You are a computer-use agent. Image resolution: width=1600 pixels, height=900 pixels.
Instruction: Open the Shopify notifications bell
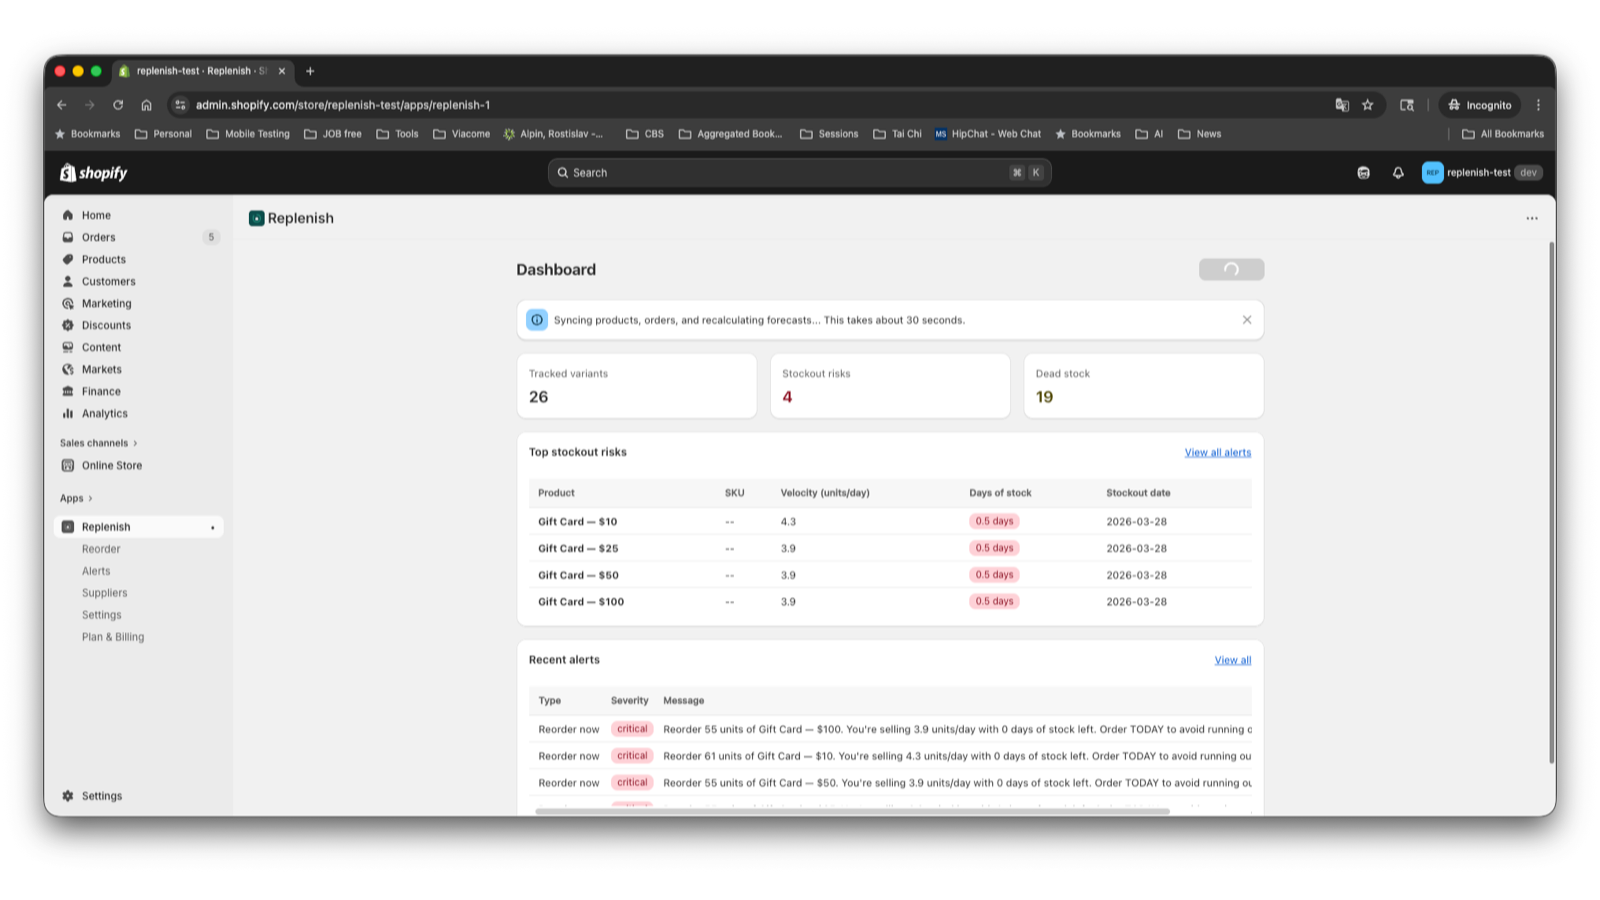pyautogui.click(x=1398, y=173)
